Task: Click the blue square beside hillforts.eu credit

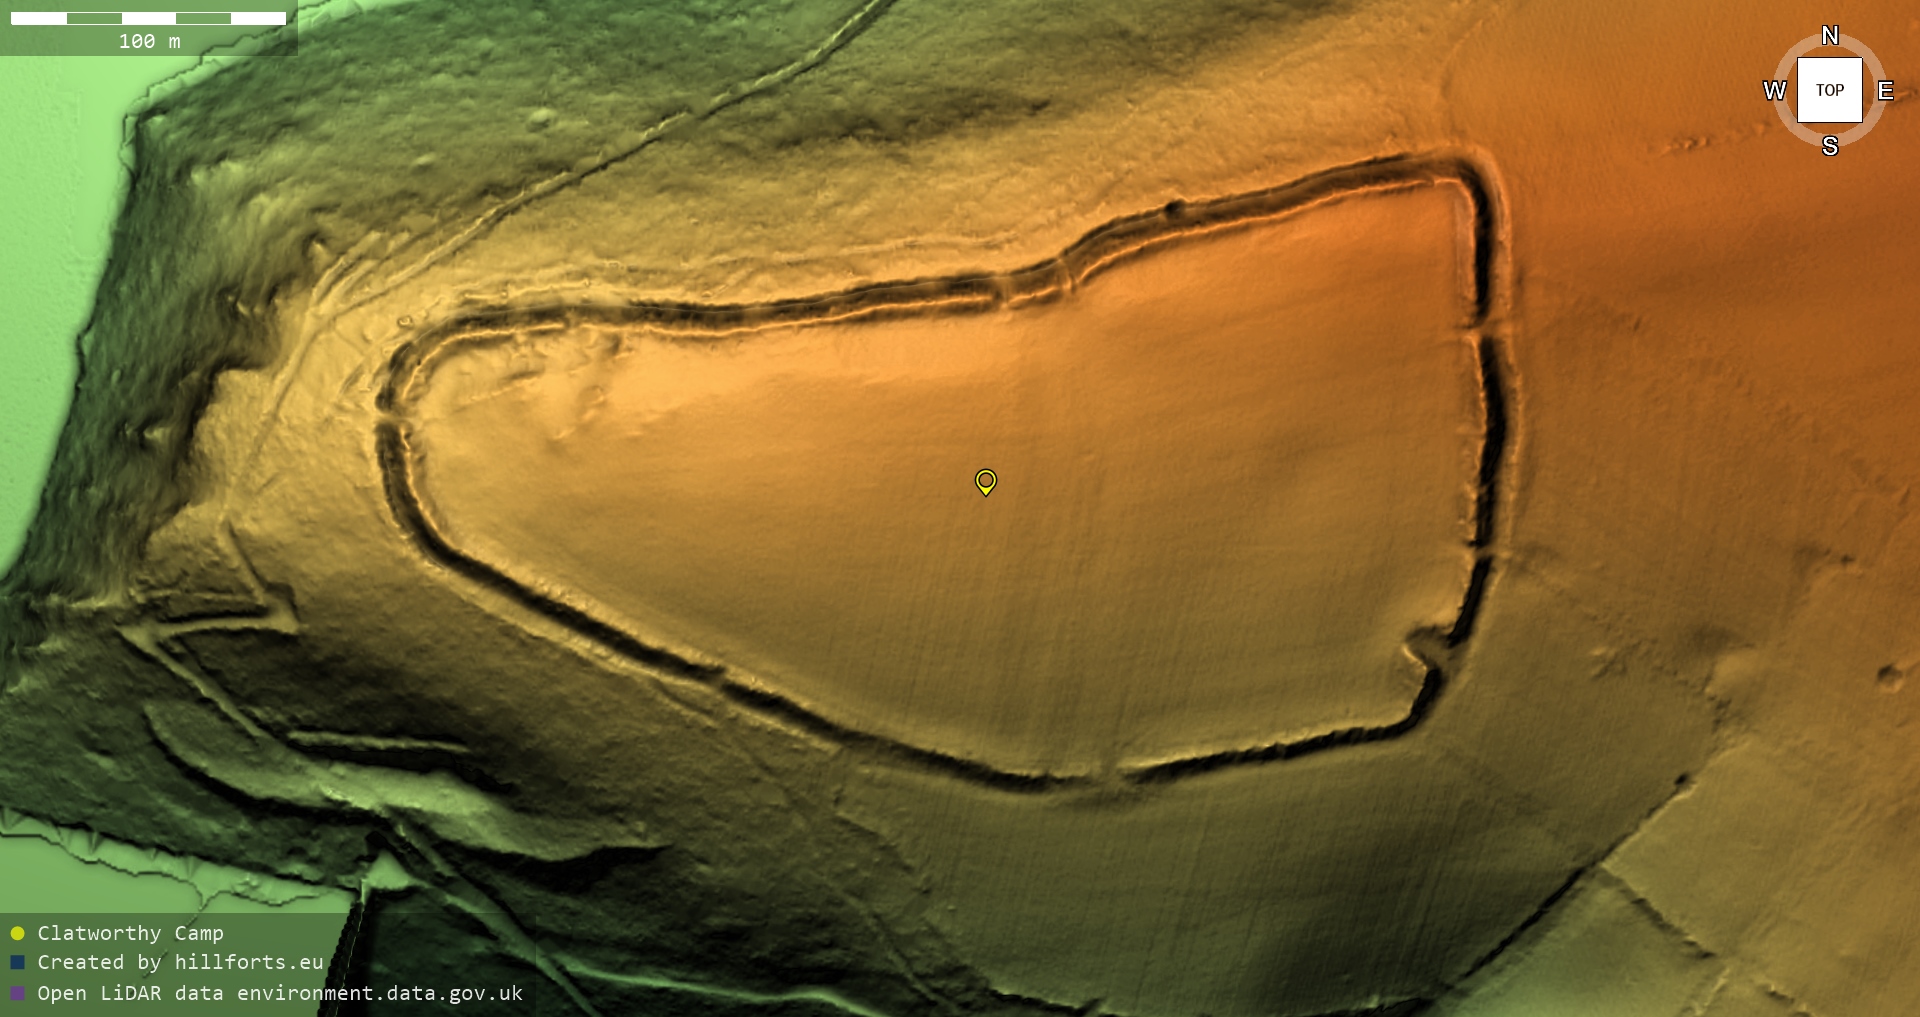Action: pyautogui.click(x=17, y=962)
